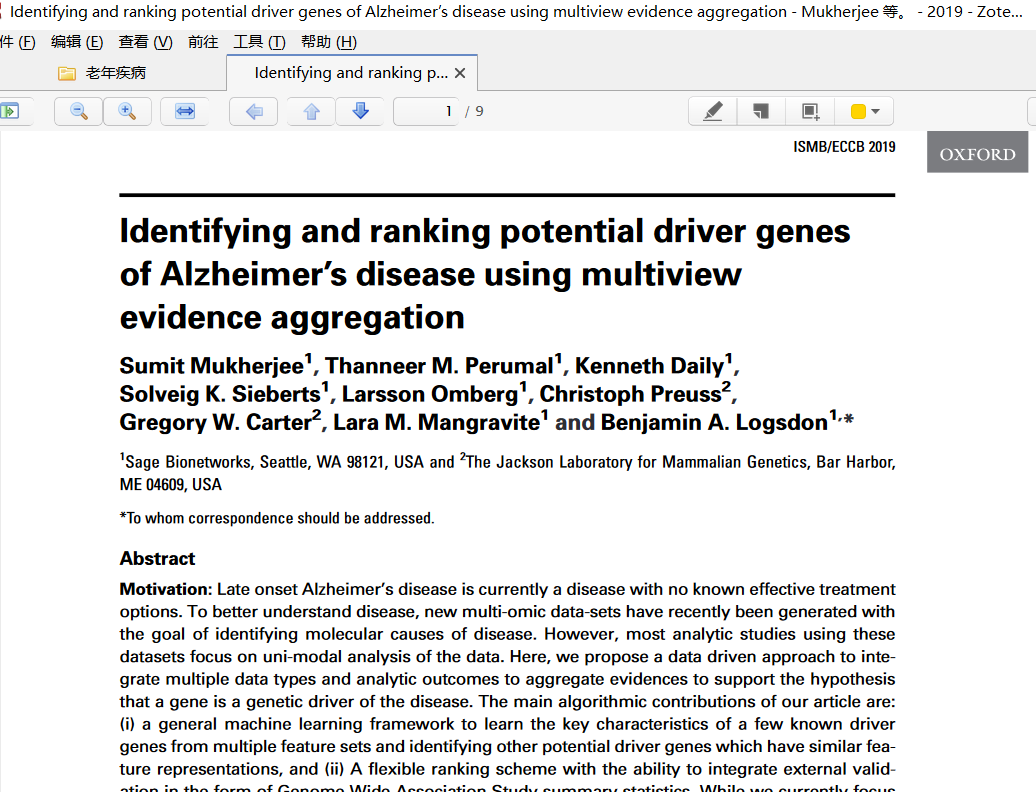Select the highlight text tool
Image resolution: width=1036 pixels, height=792 pixels.
click(712, 111)
